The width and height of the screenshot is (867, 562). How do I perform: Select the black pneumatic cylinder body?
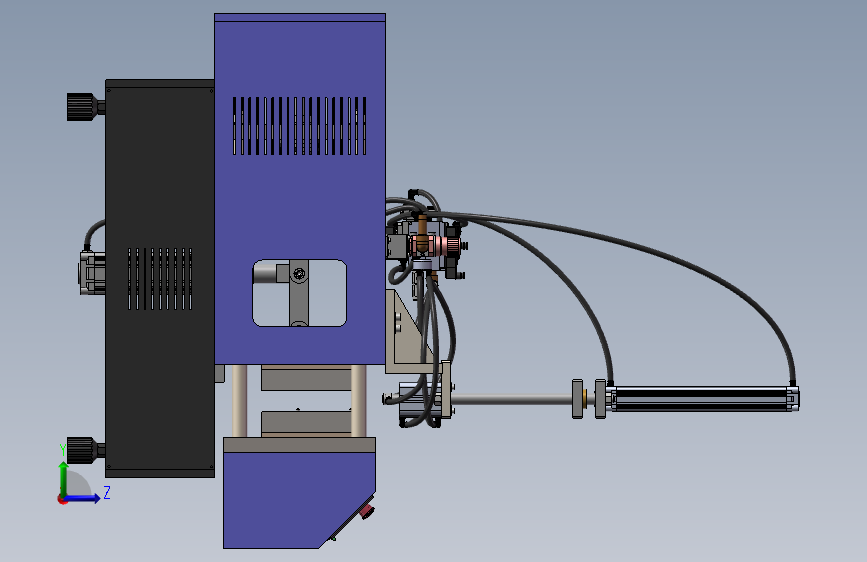702,399
